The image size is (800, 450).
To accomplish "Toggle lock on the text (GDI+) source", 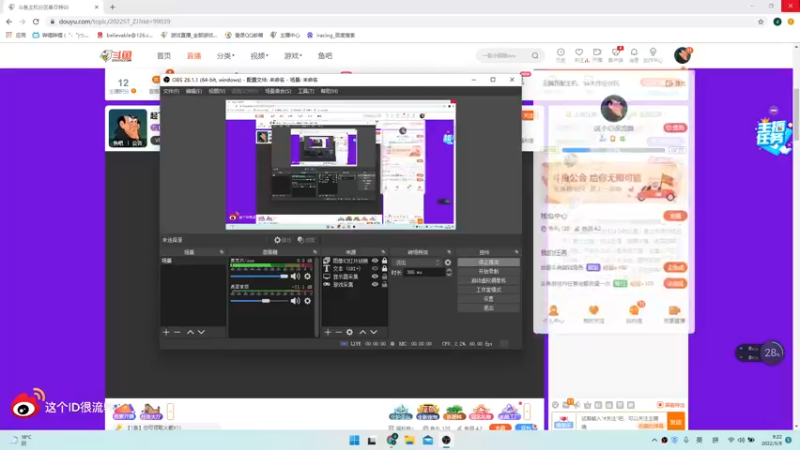I will 385,268.
